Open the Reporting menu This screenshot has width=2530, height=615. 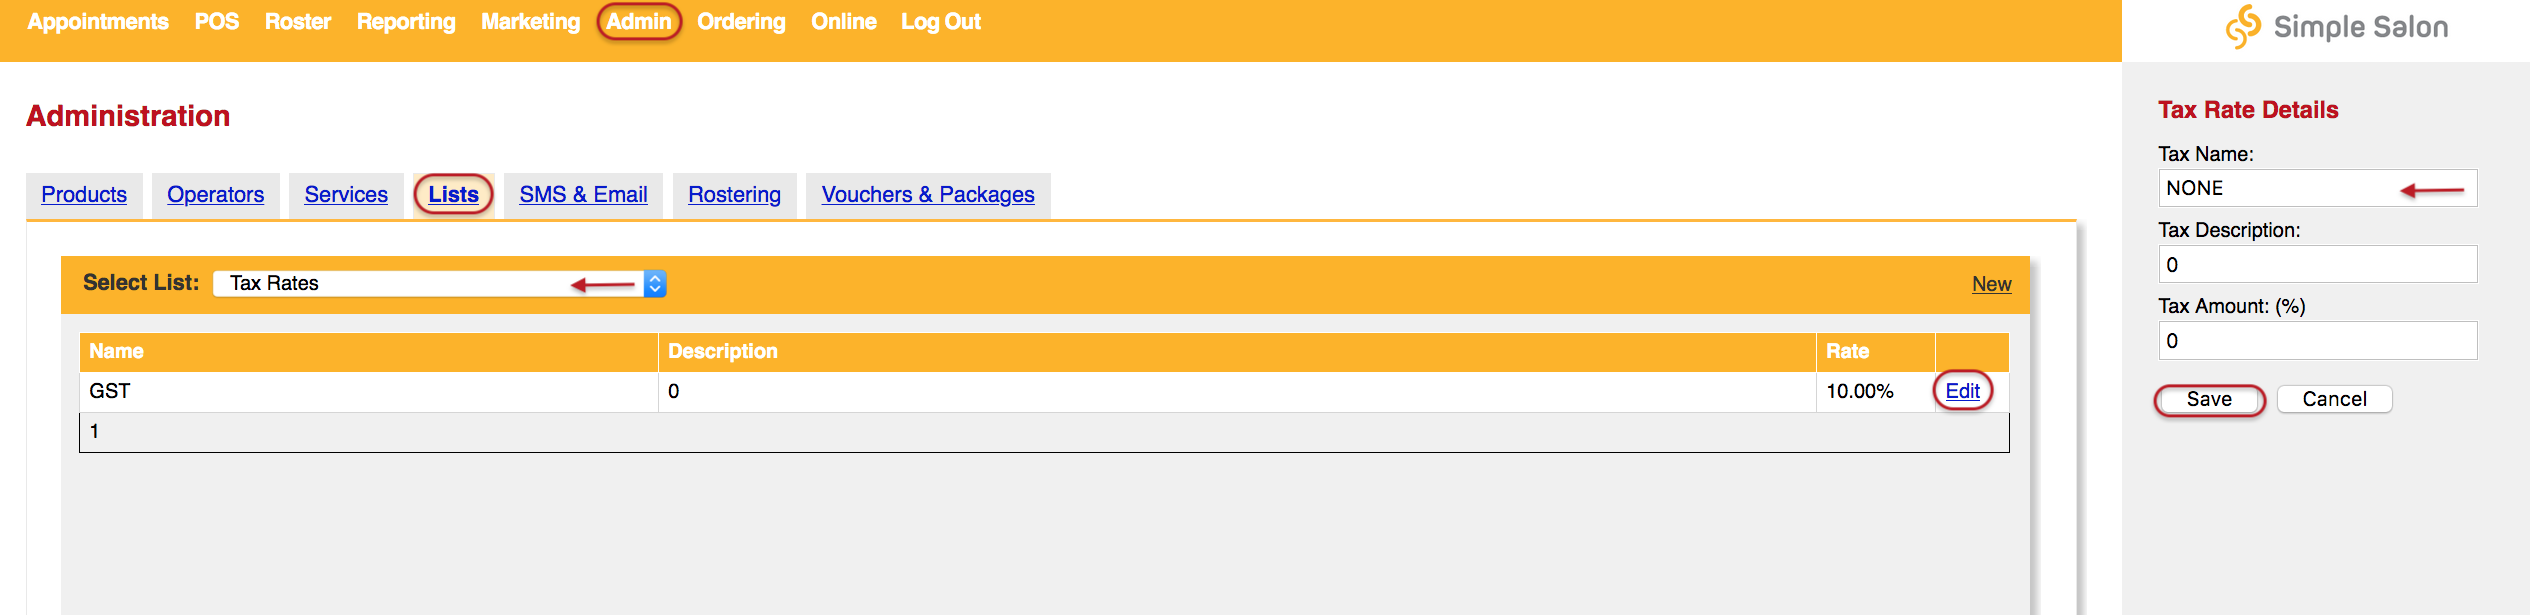coord(406,22)
